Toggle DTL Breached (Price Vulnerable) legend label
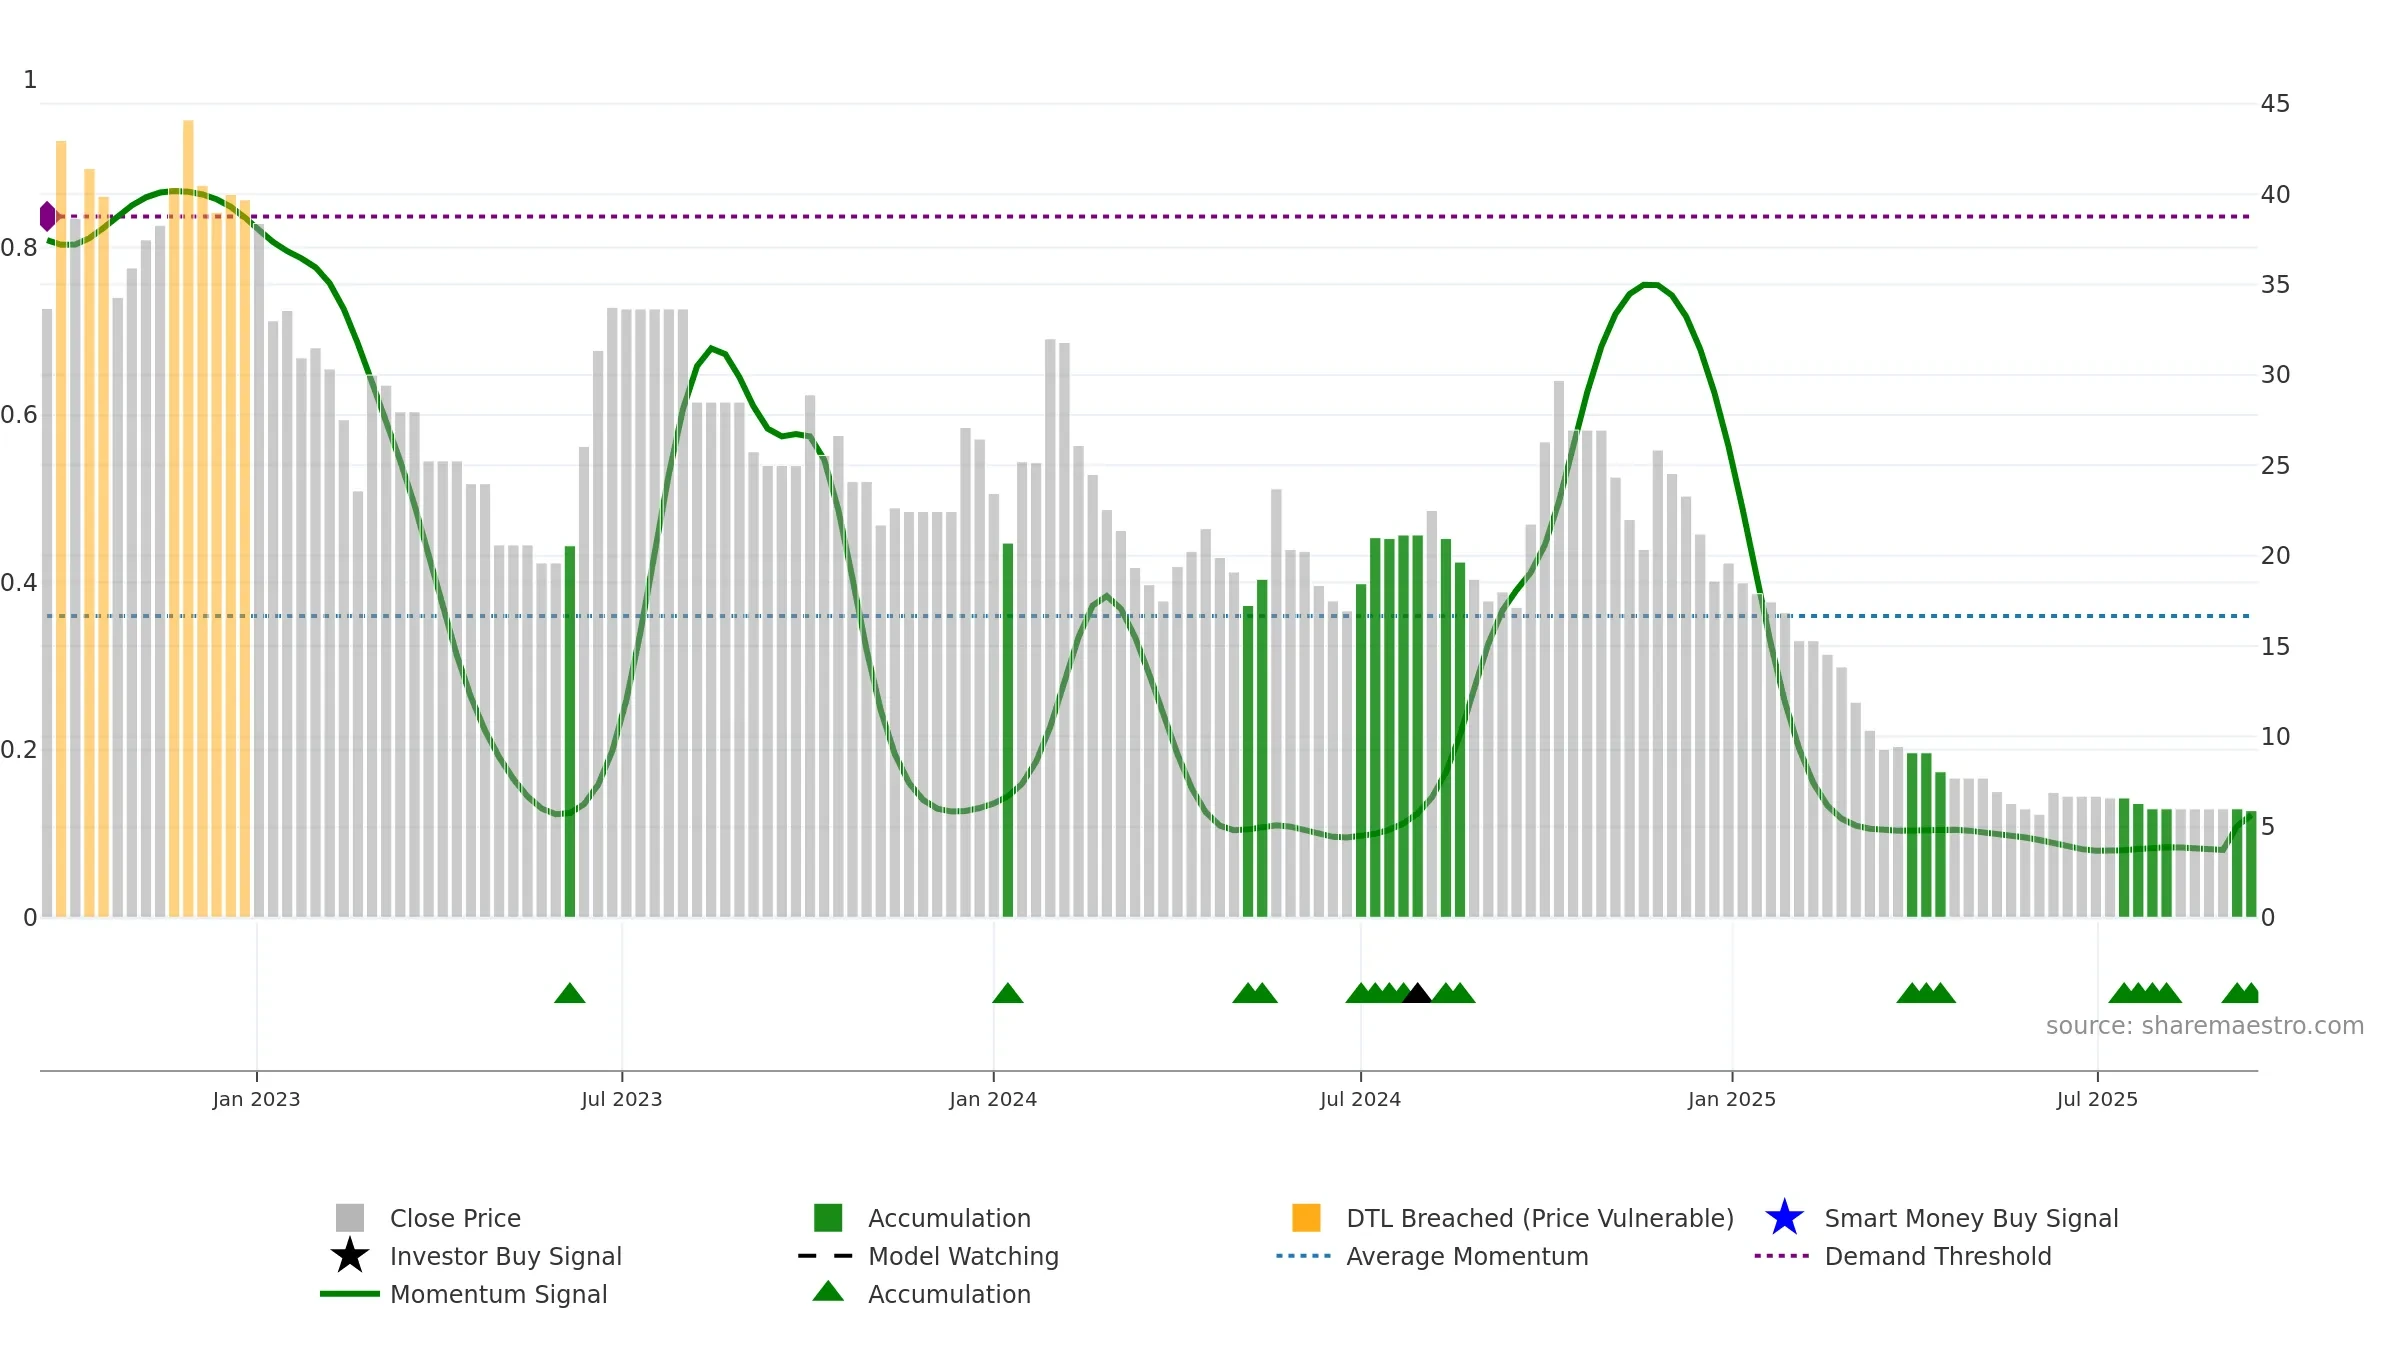Image resolution: width=2400 pixels, height=1350 pixels. pos(1540,1218)
